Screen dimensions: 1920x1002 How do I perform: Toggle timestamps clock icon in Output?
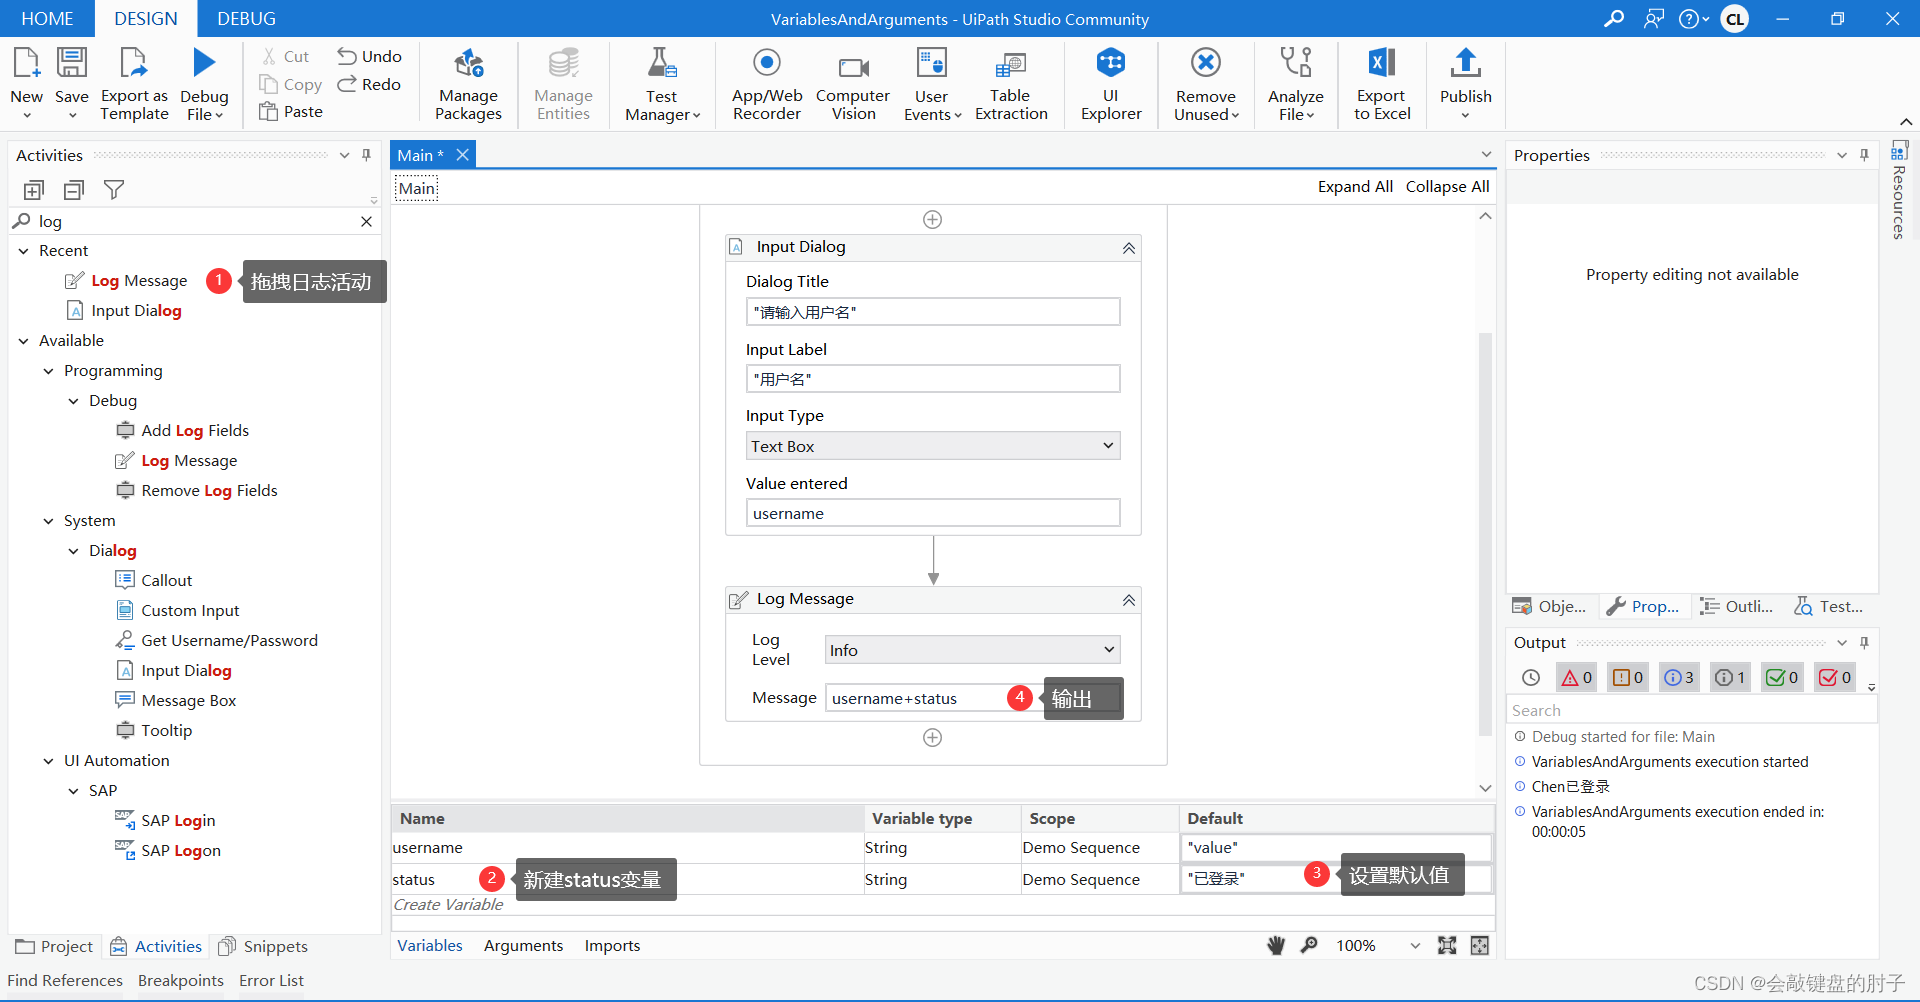coord(1530,678)
